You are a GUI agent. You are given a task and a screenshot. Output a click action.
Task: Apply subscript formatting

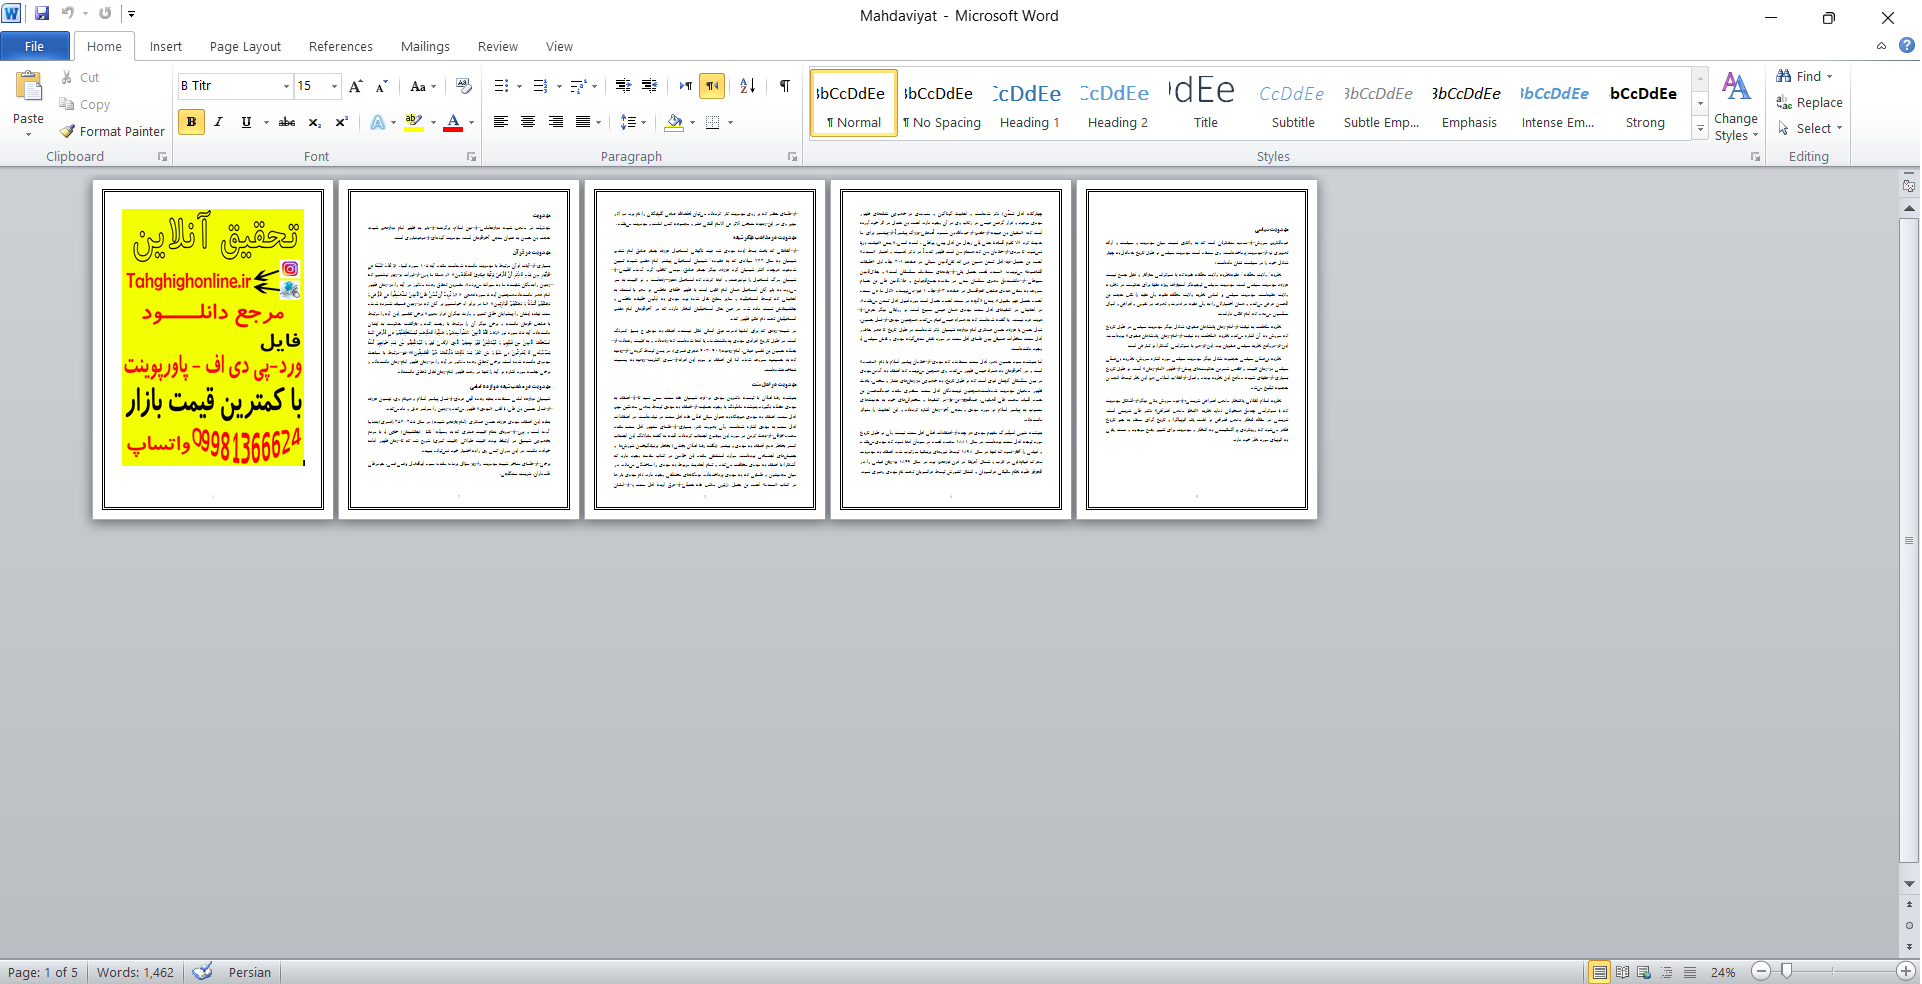[314, 122]
